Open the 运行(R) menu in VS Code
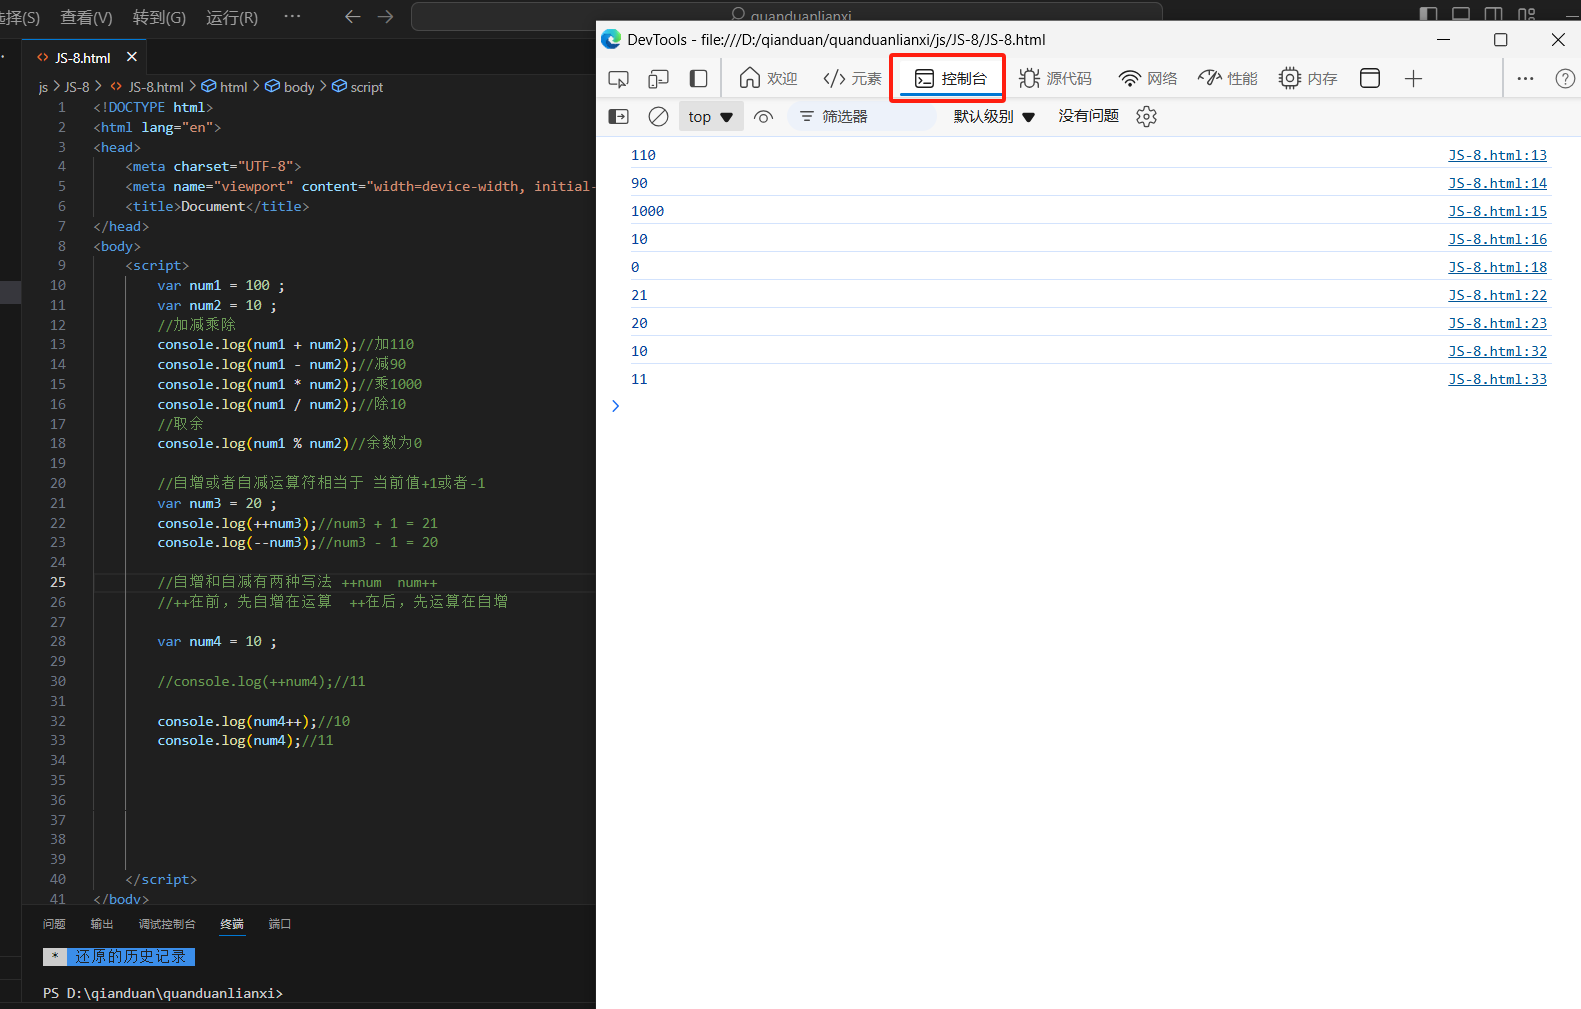1581x1009 pixels. pyautogui.click(x=232, y=17)
